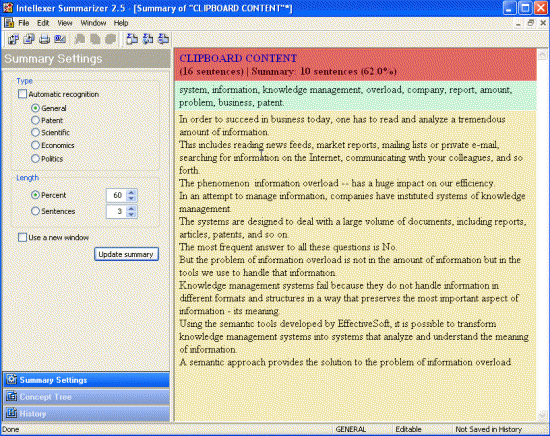Click the CLIPBOARD CONTENT heading
The width and height of the screenshot is (550, 436).
click(x=238, y=58)
